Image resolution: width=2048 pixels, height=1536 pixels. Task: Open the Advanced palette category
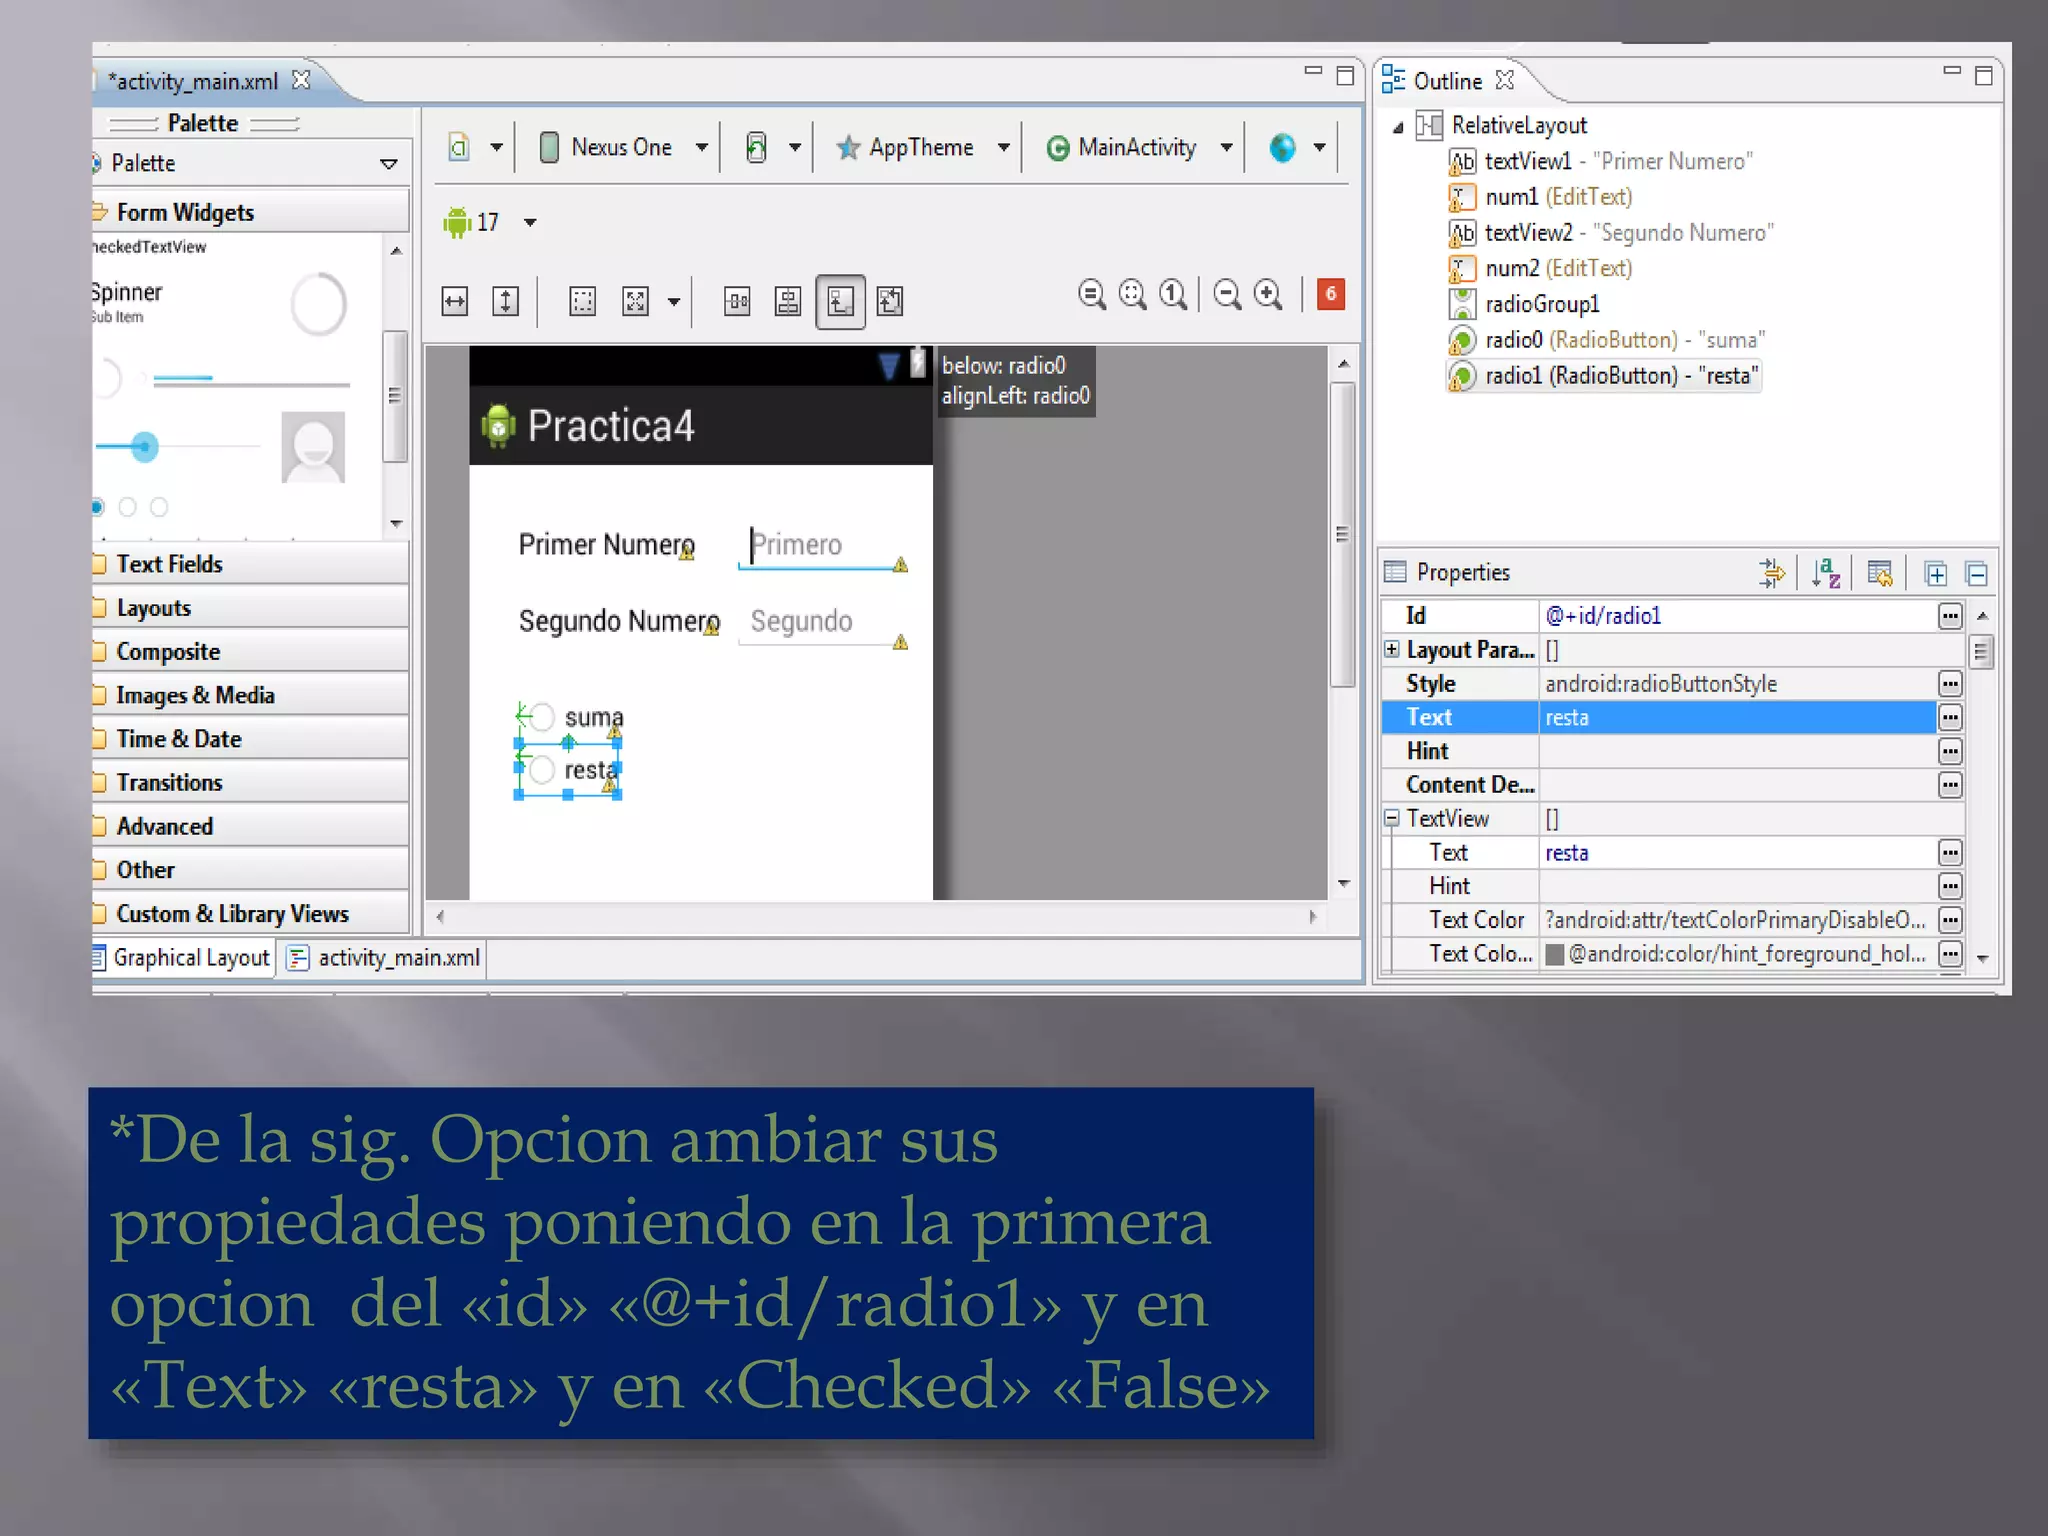250,826
